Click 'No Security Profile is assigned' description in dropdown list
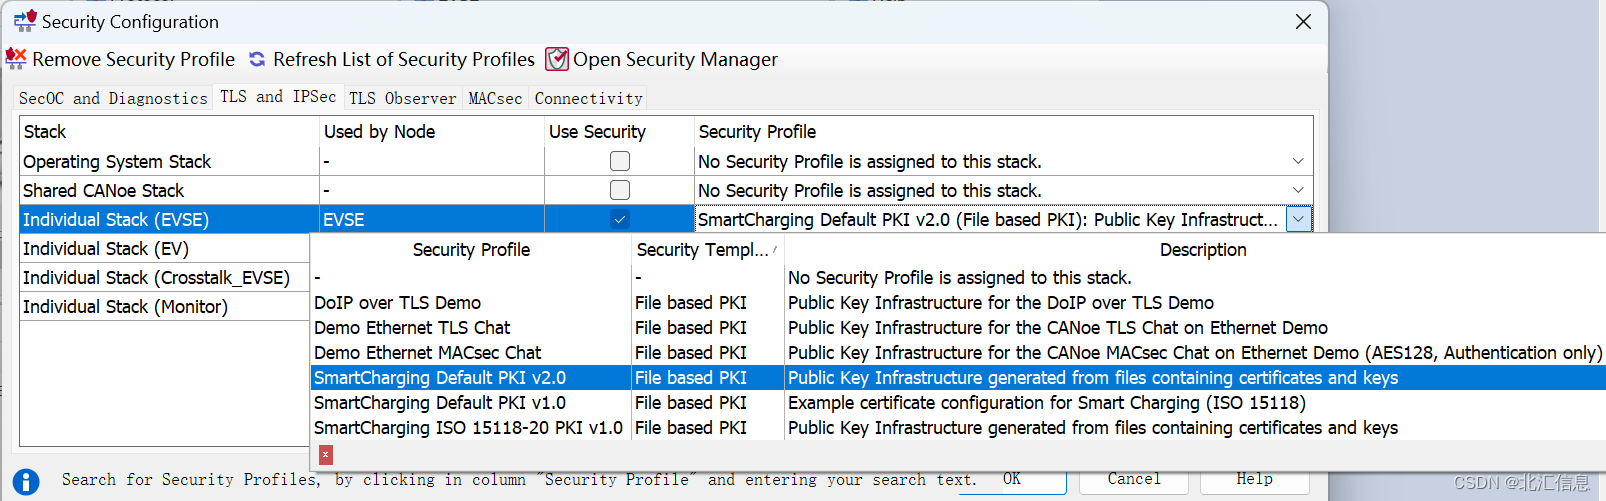Image resolution: width=1606 pixels, height=501 pixels. pos(960,277)
